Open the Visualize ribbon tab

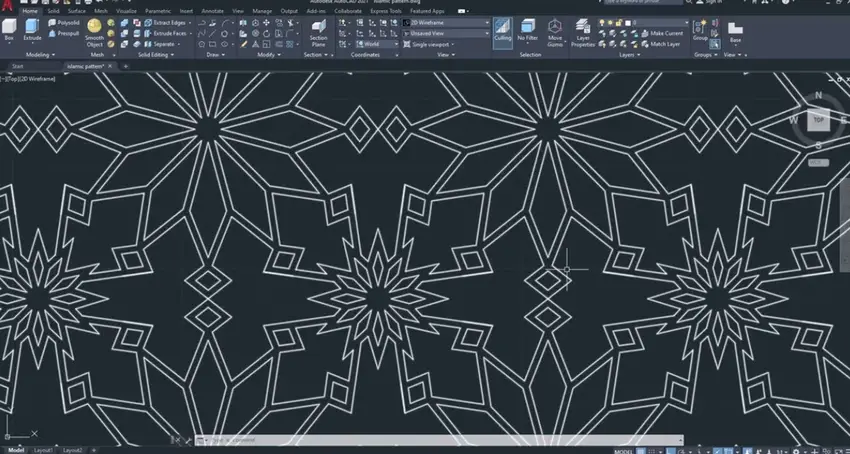pos(126,11)
